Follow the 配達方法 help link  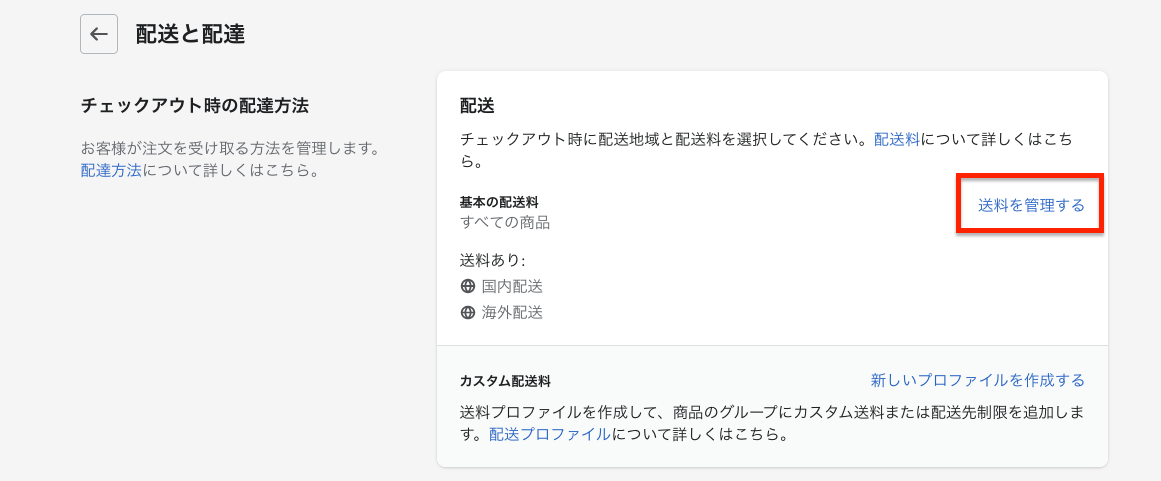point(111,171)
